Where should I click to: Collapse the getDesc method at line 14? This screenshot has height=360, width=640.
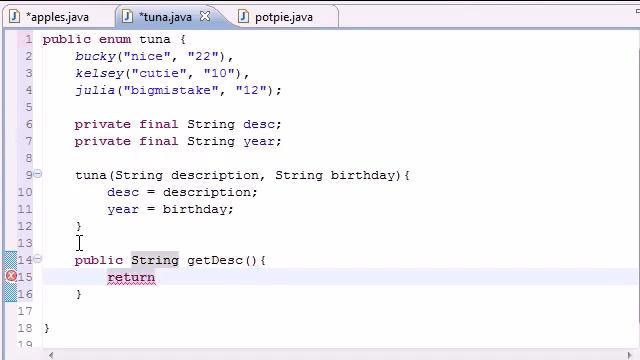point(38,259)
